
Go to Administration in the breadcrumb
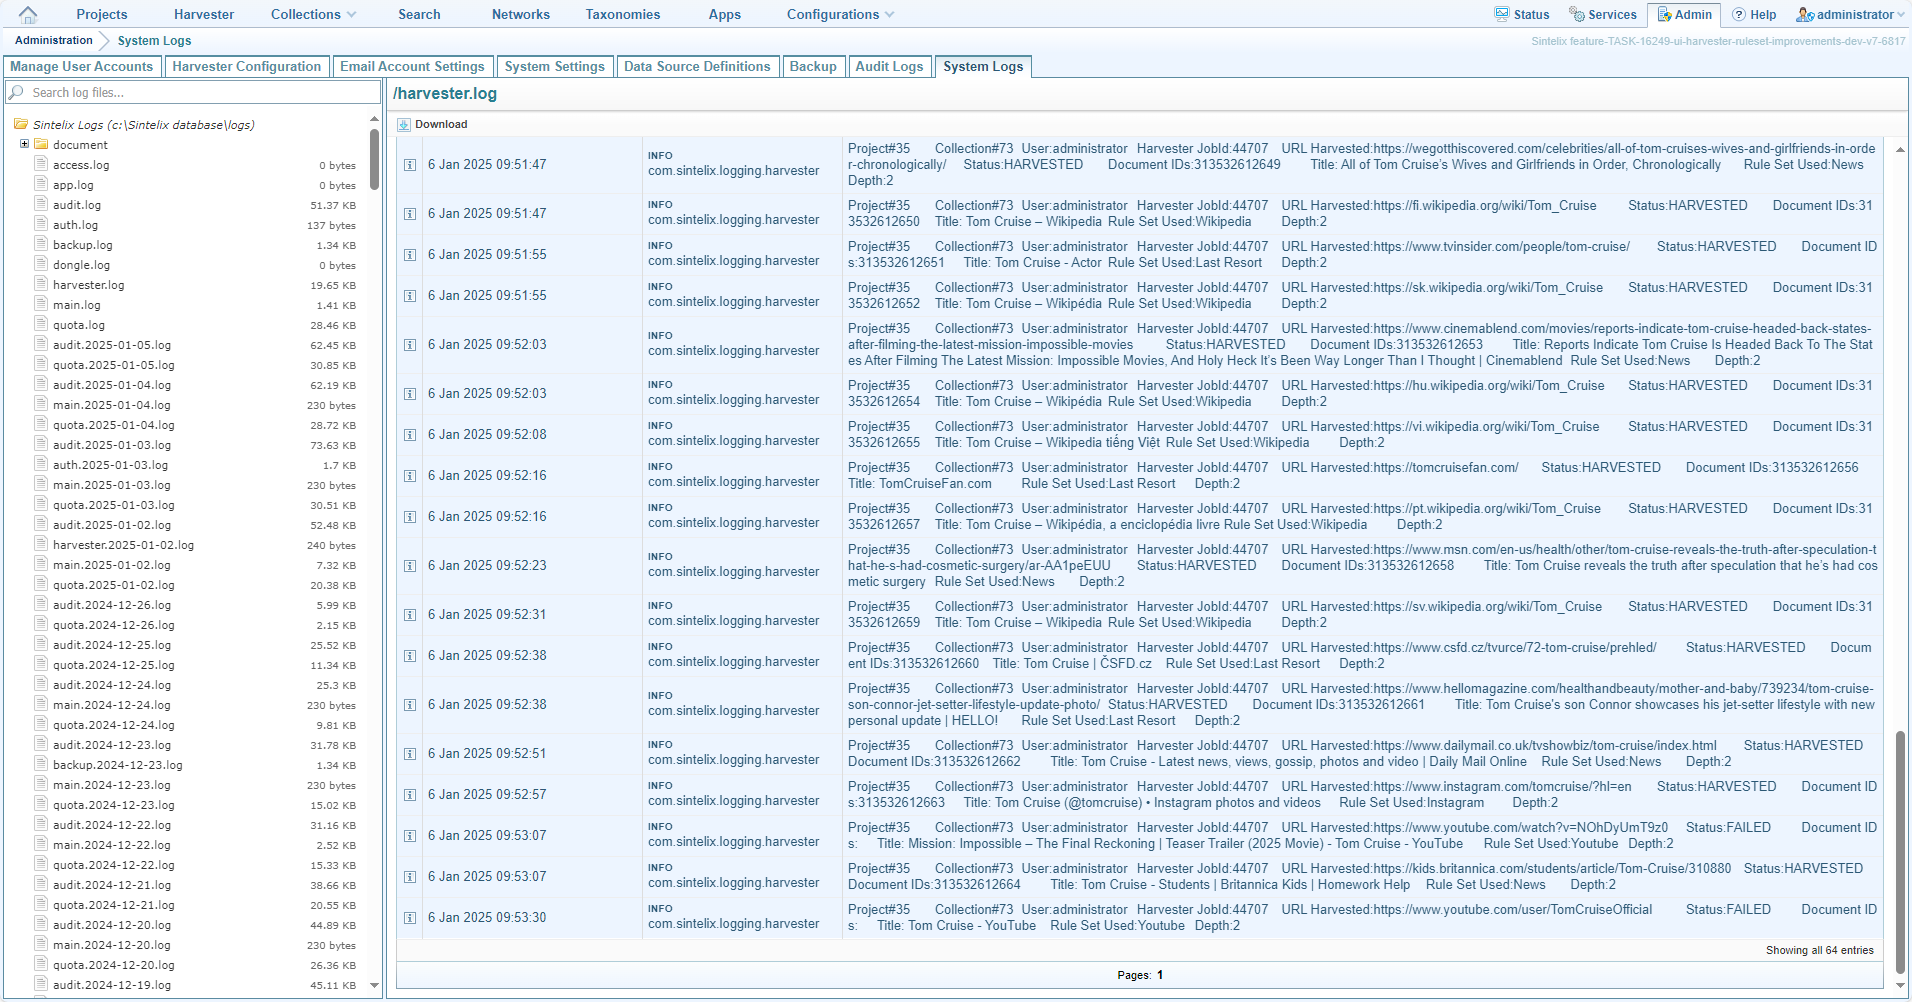(x=54, y=40)
